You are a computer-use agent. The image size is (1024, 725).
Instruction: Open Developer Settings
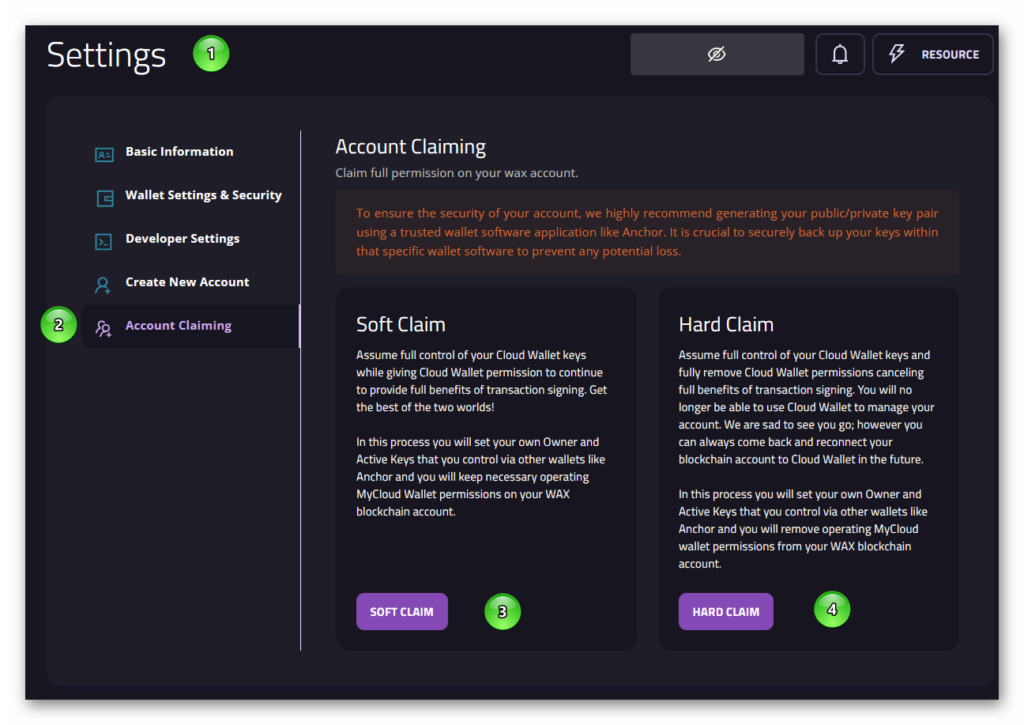click(x=182, y=239)
